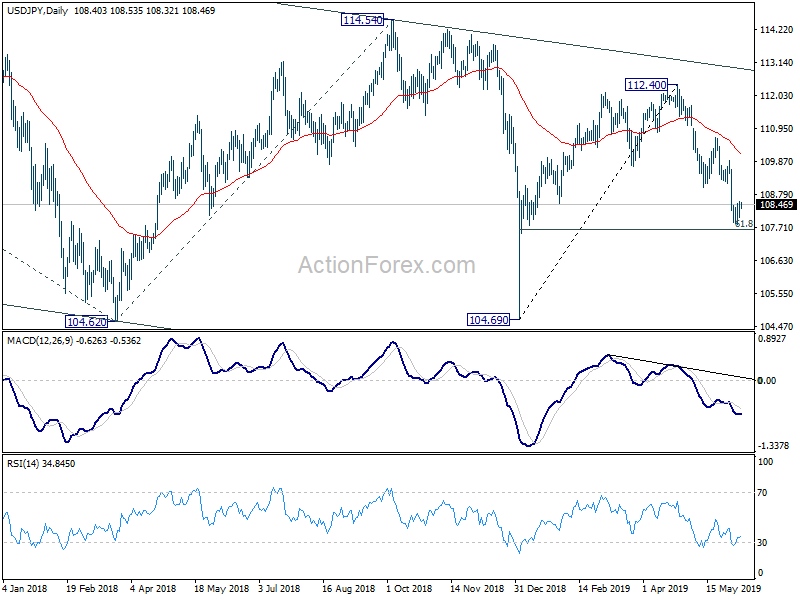The image size is (800, 600).
Task: Click the 114.220 price axis level
Action: (x=777, y=30)
